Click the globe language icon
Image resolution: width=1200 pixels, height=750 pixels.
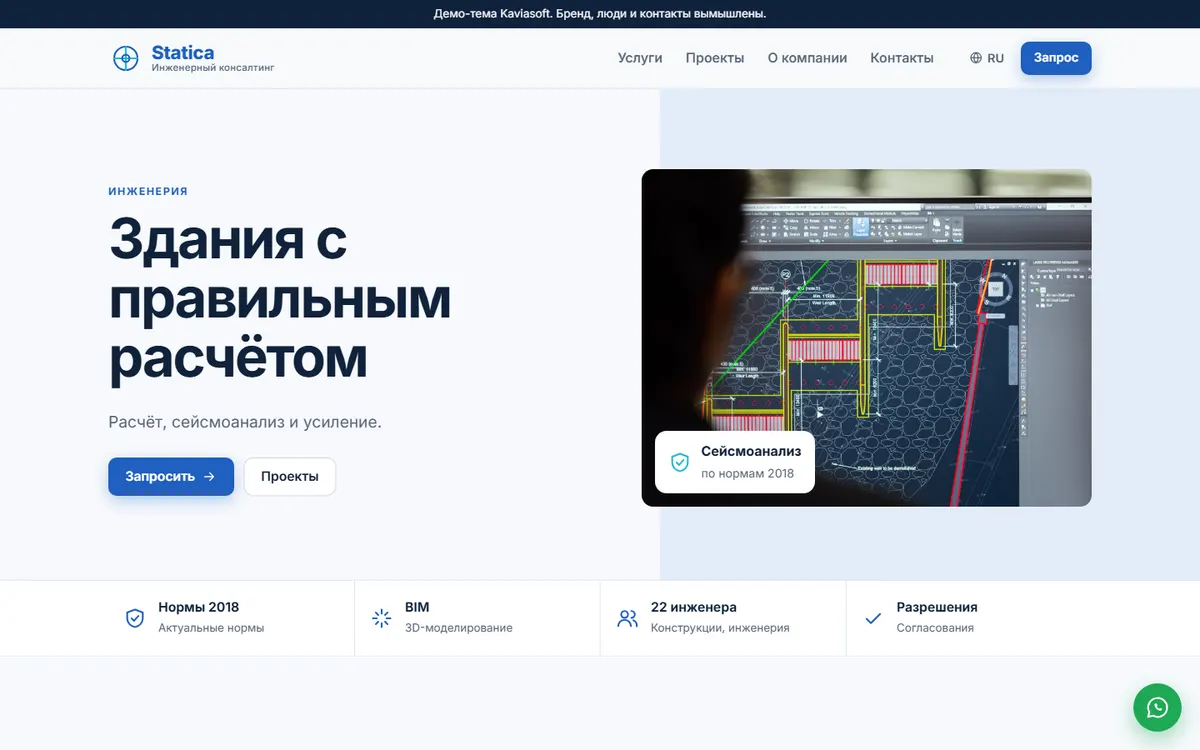coord(976,58)
